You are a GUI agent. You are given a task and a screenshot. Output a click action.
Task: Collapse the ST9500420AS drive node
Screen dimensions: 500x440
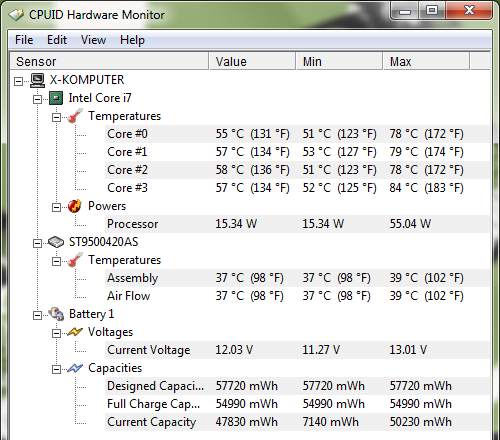point(37,243)
